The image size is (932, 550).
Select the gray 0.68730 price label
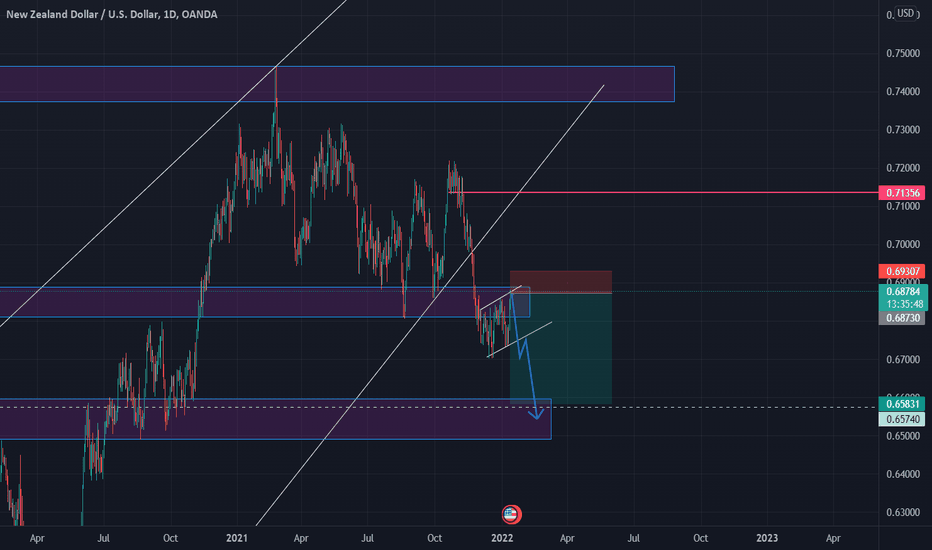(x=902, y=318)
